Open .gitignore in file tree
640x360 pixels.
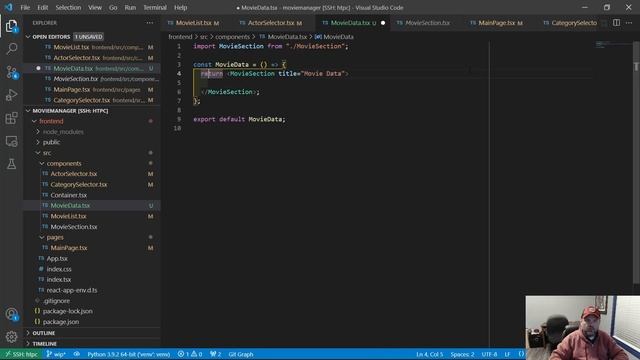point(56,301)
